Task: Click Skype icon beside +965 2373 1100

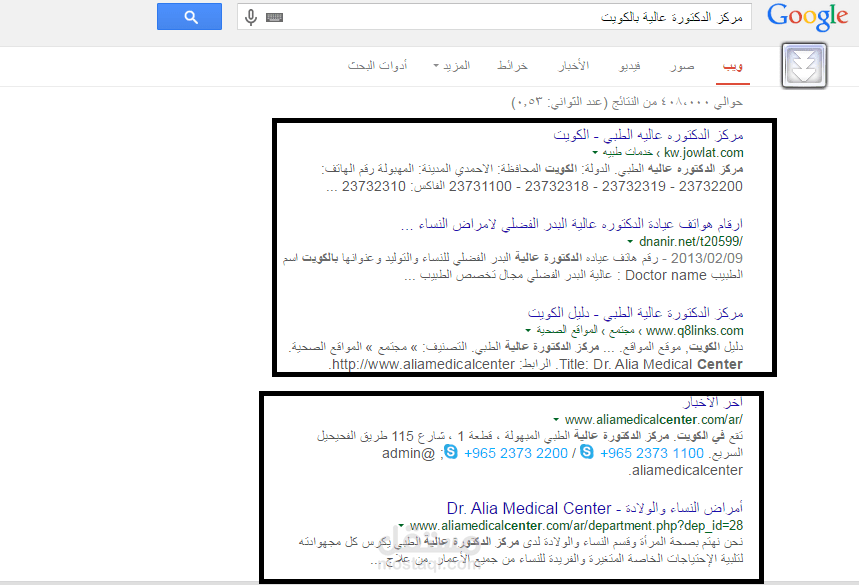Action: (587, 452)
